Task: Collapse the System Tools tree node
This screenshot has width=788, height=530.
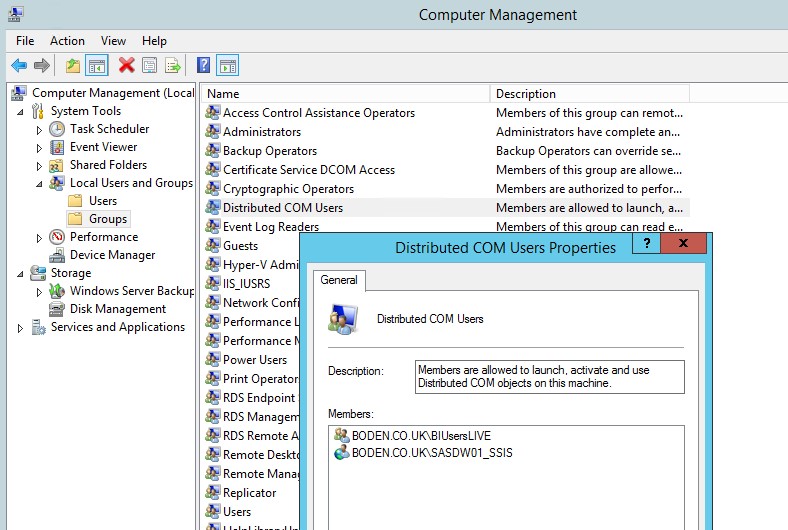Action: point(20,112)
